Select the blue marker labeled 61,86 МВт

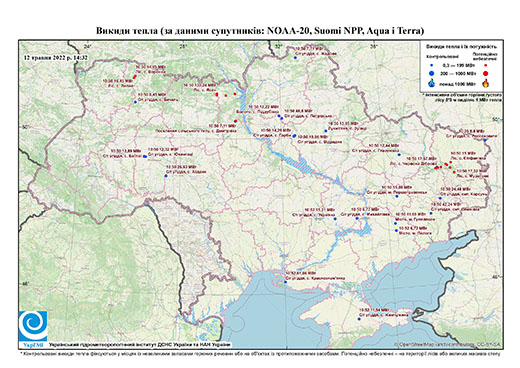(285, 282)
